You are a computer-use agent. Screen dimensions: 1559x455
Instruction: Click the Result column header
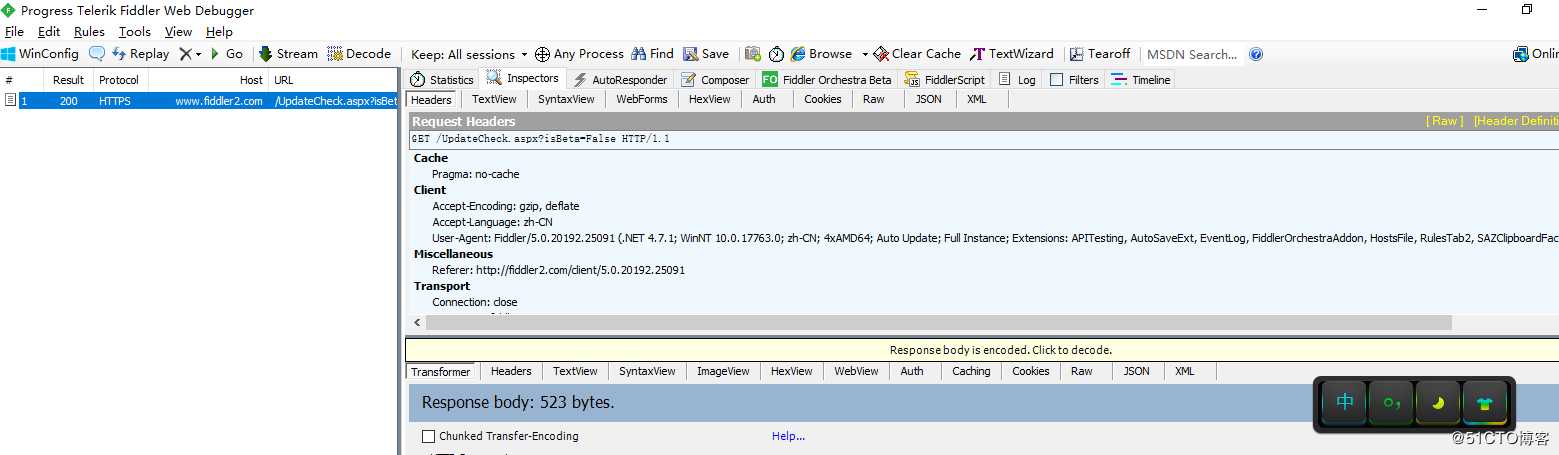(69, 80)
